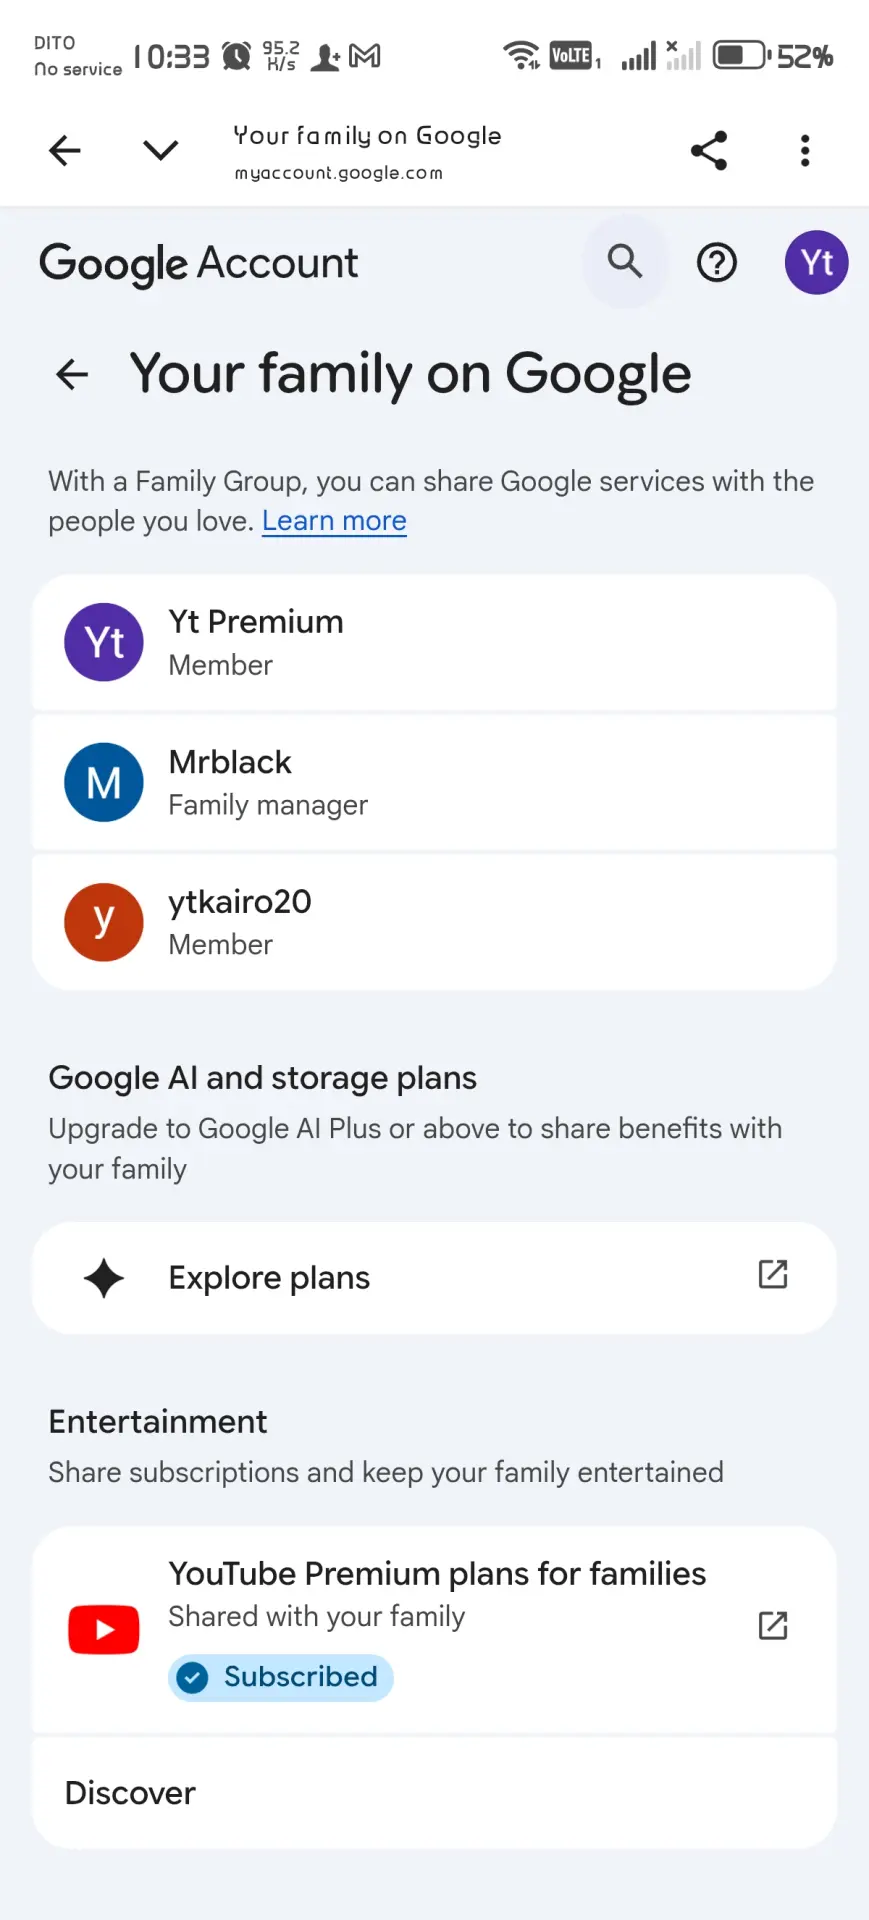Tap the browser back arrow
Image resolution: width=869 pixels, height=1920 pixels.
pyautogui.click(x=65, y=151)
